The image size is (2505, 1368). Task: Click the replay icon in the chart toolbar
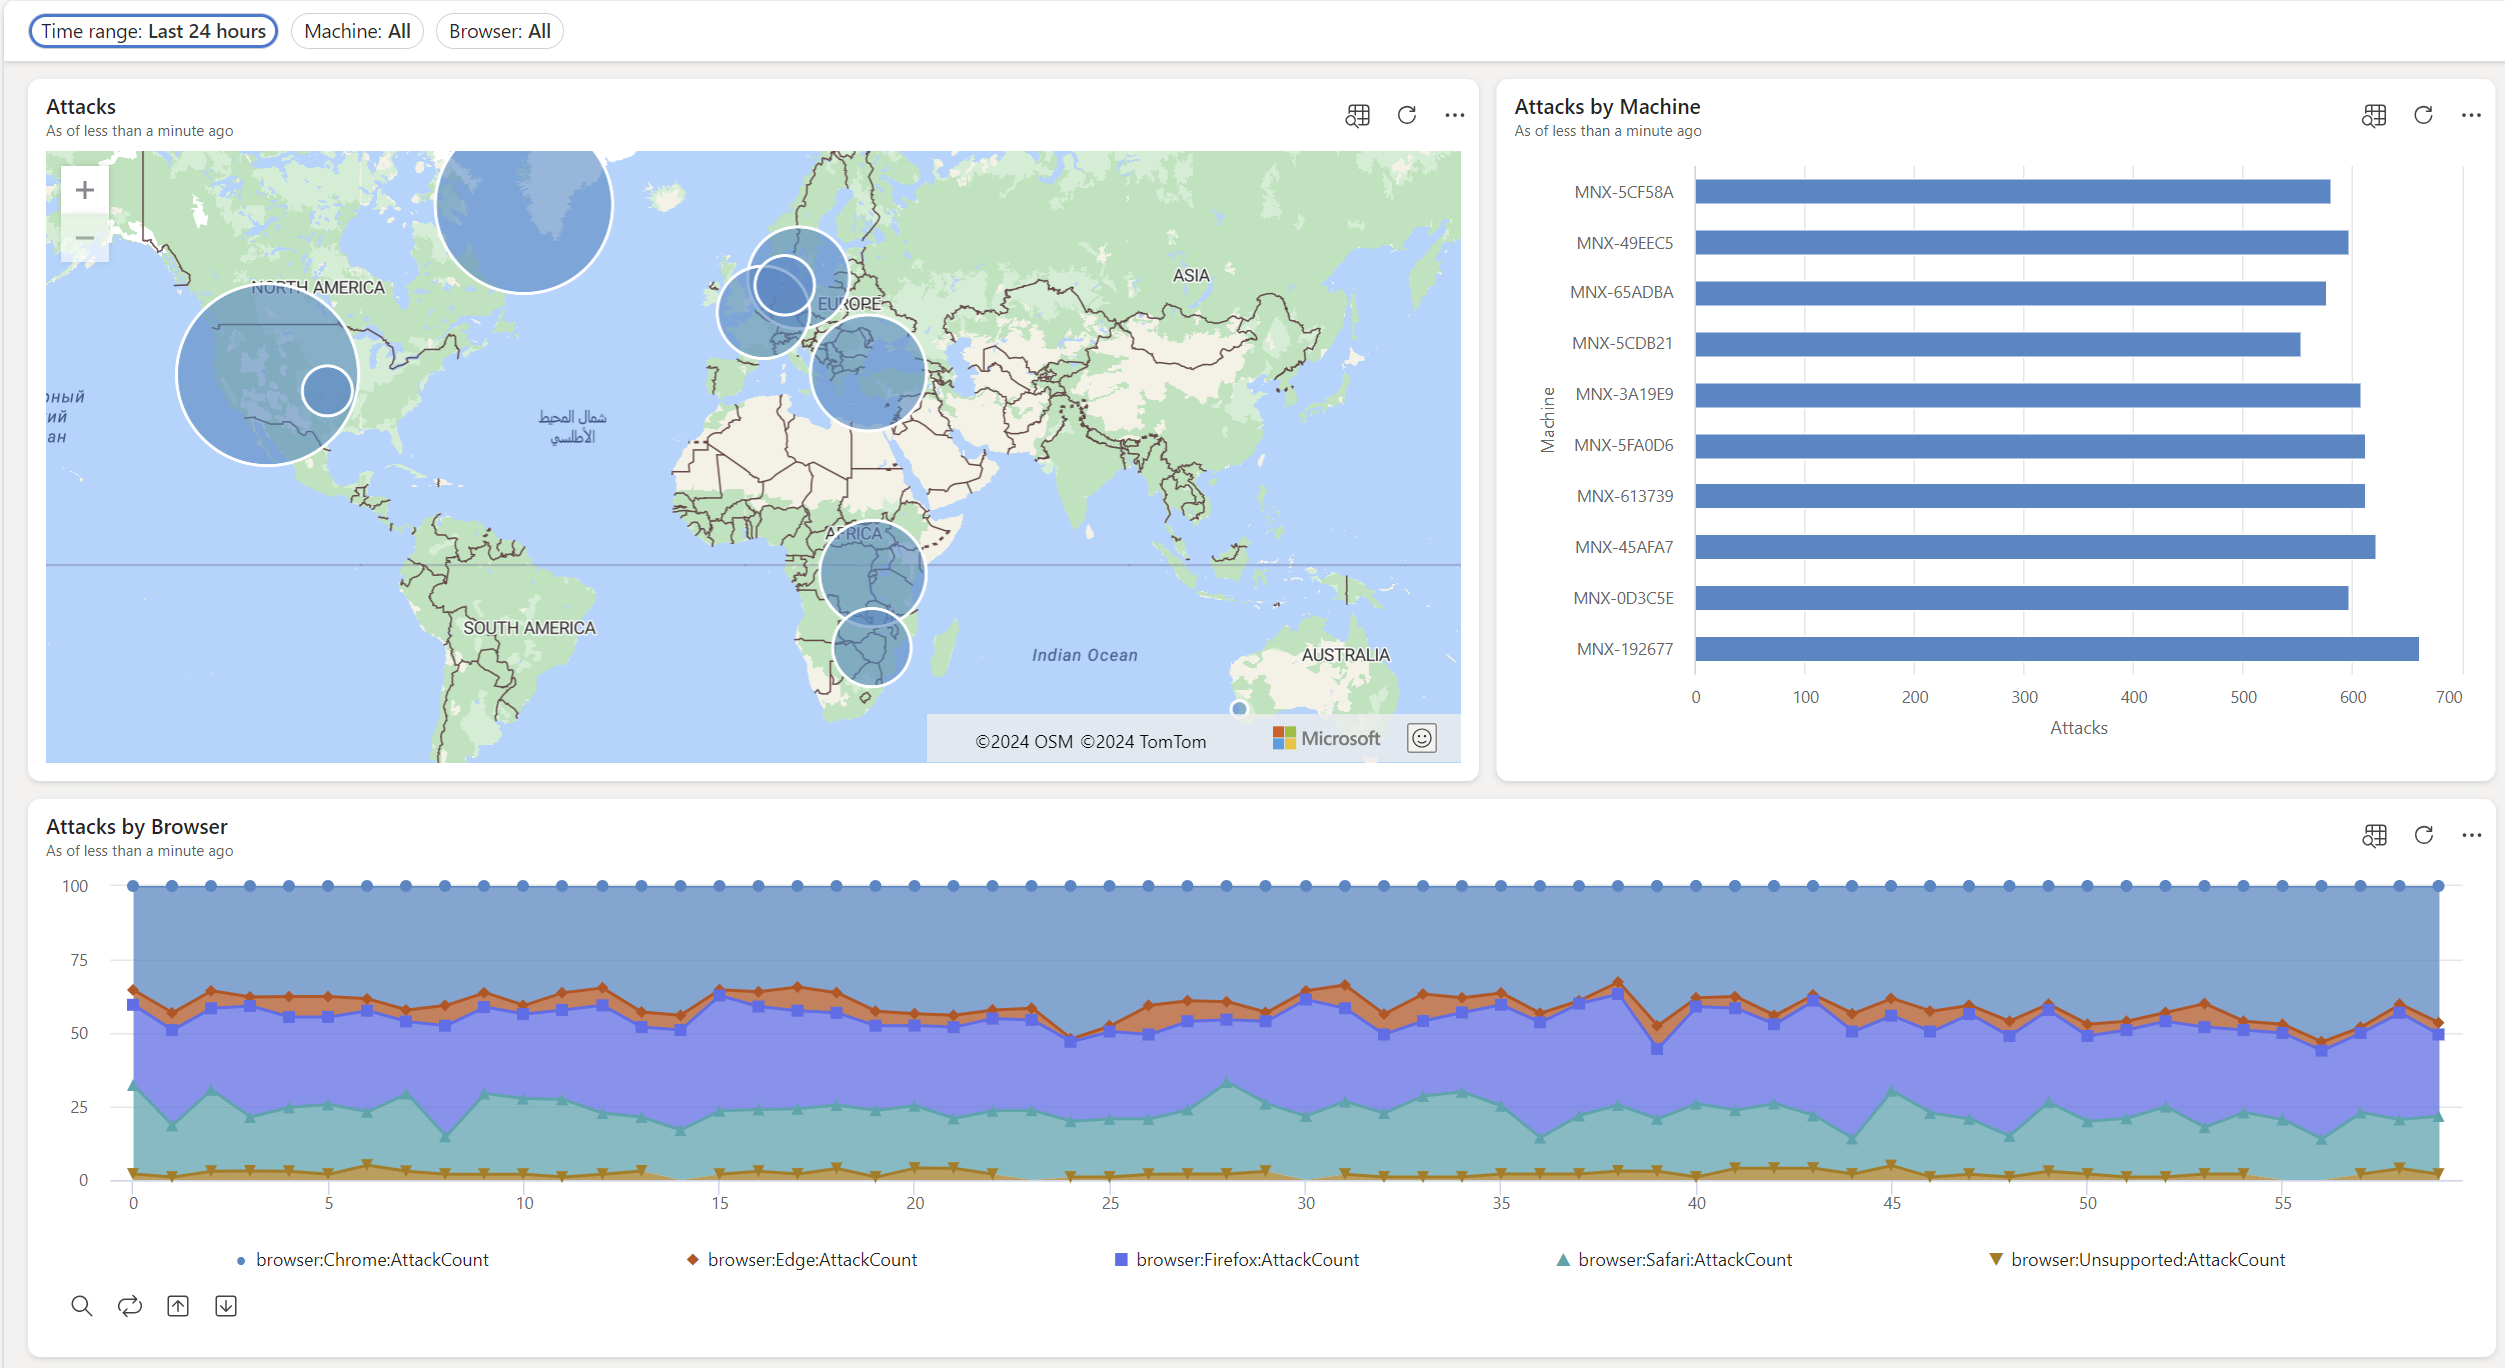tap(129, 1305)
